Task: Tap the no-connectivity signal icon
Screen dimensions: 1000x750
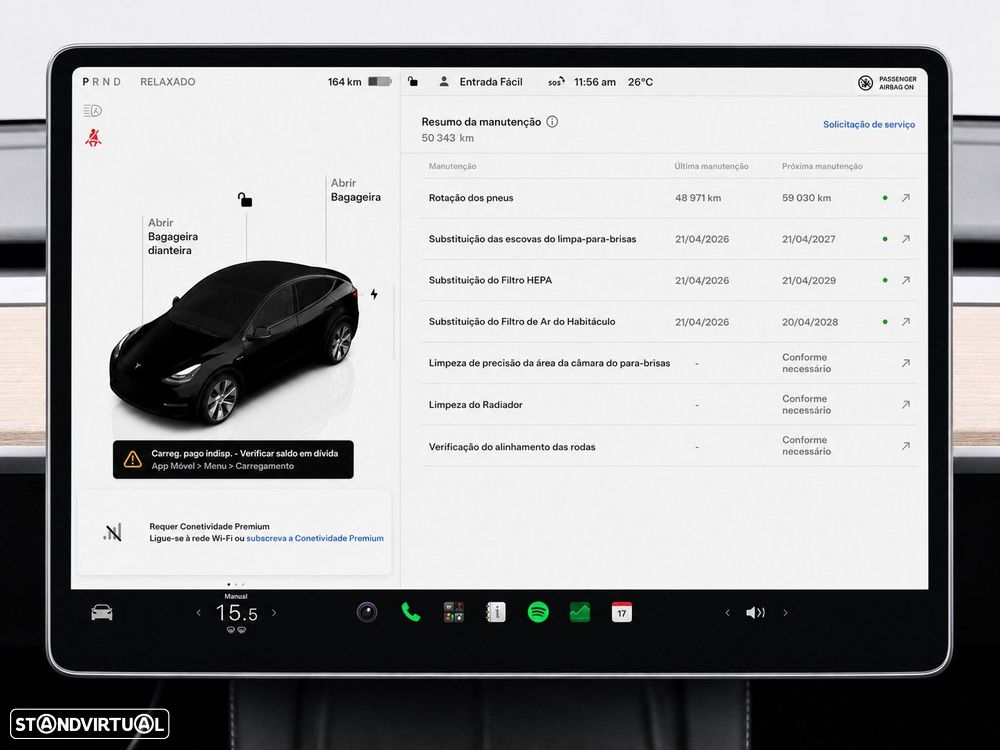Action: click(112, 532)
